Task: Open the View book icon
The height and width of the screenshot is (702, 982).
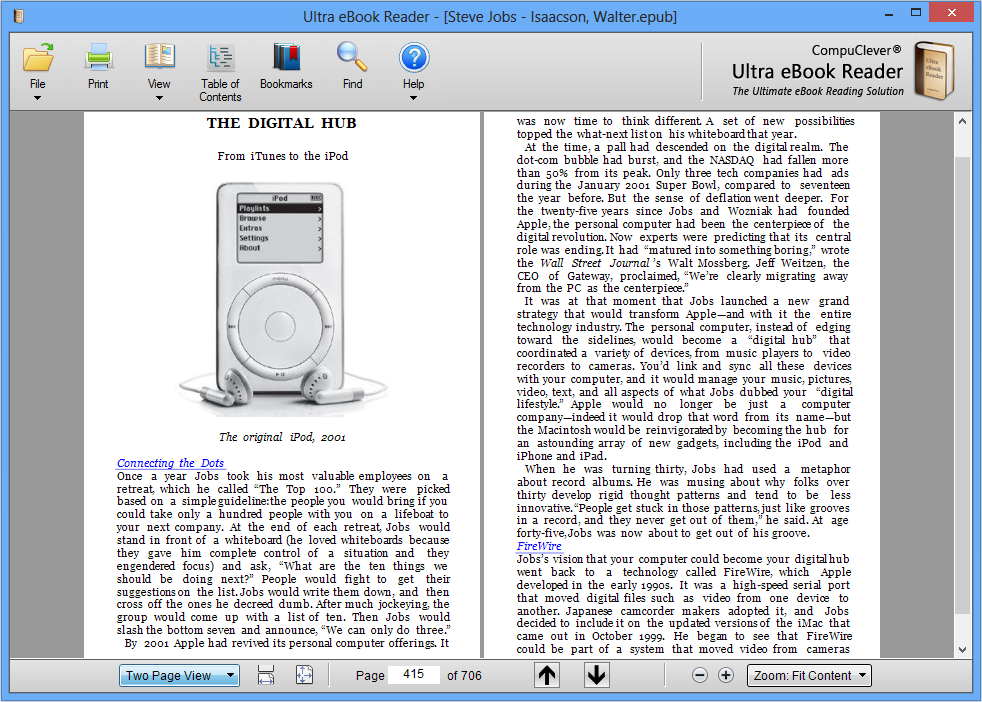Action: [159, 56]
